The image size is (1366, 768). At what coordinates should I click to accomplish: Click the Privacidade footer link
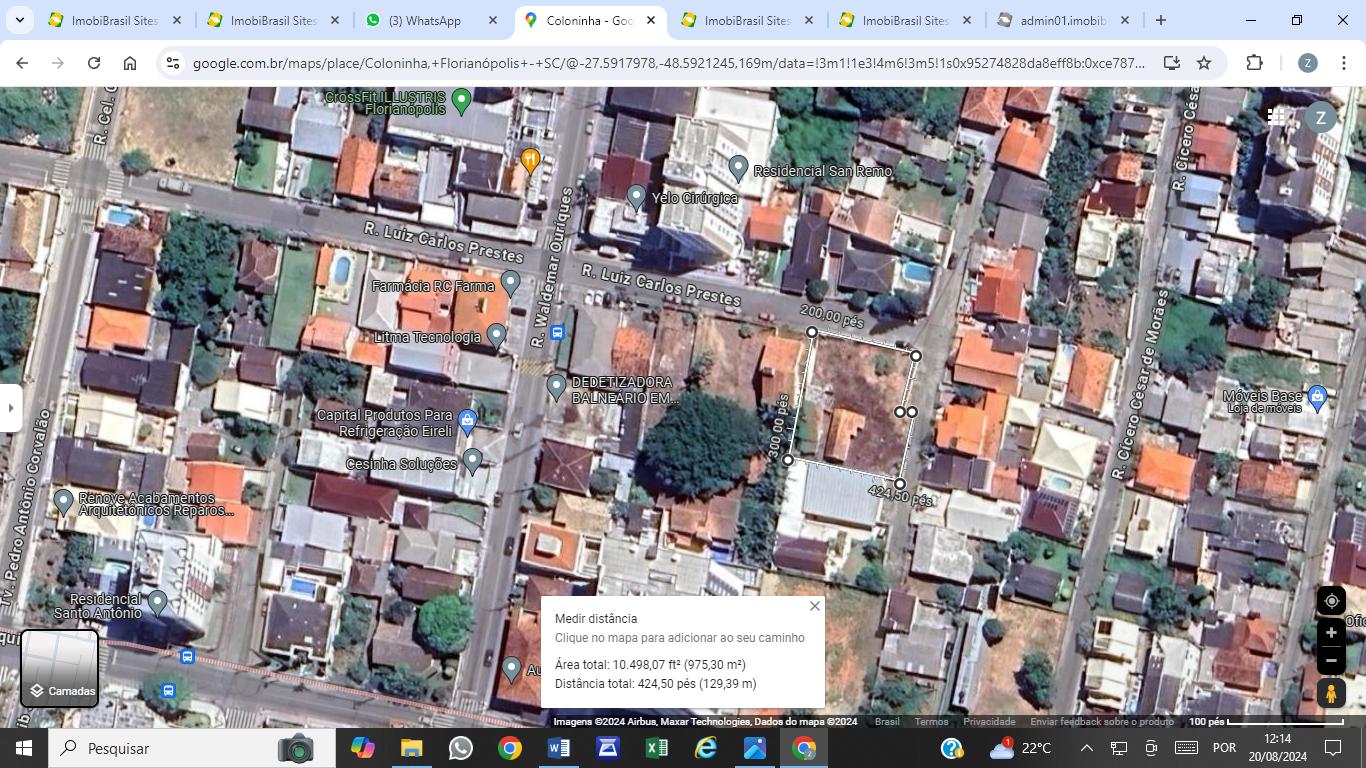[989, 722]
